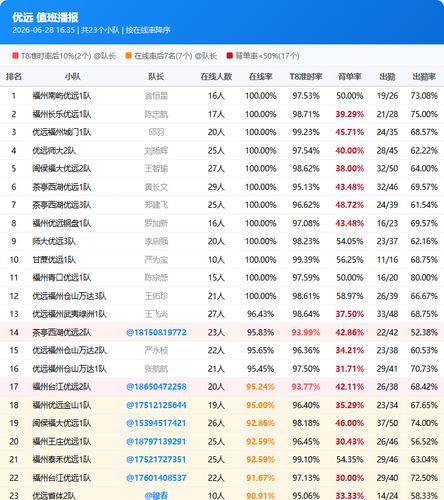Screen dimensions: 444x500
Task: Click team name 福州台江优远1队
Action: click(62, 478)
